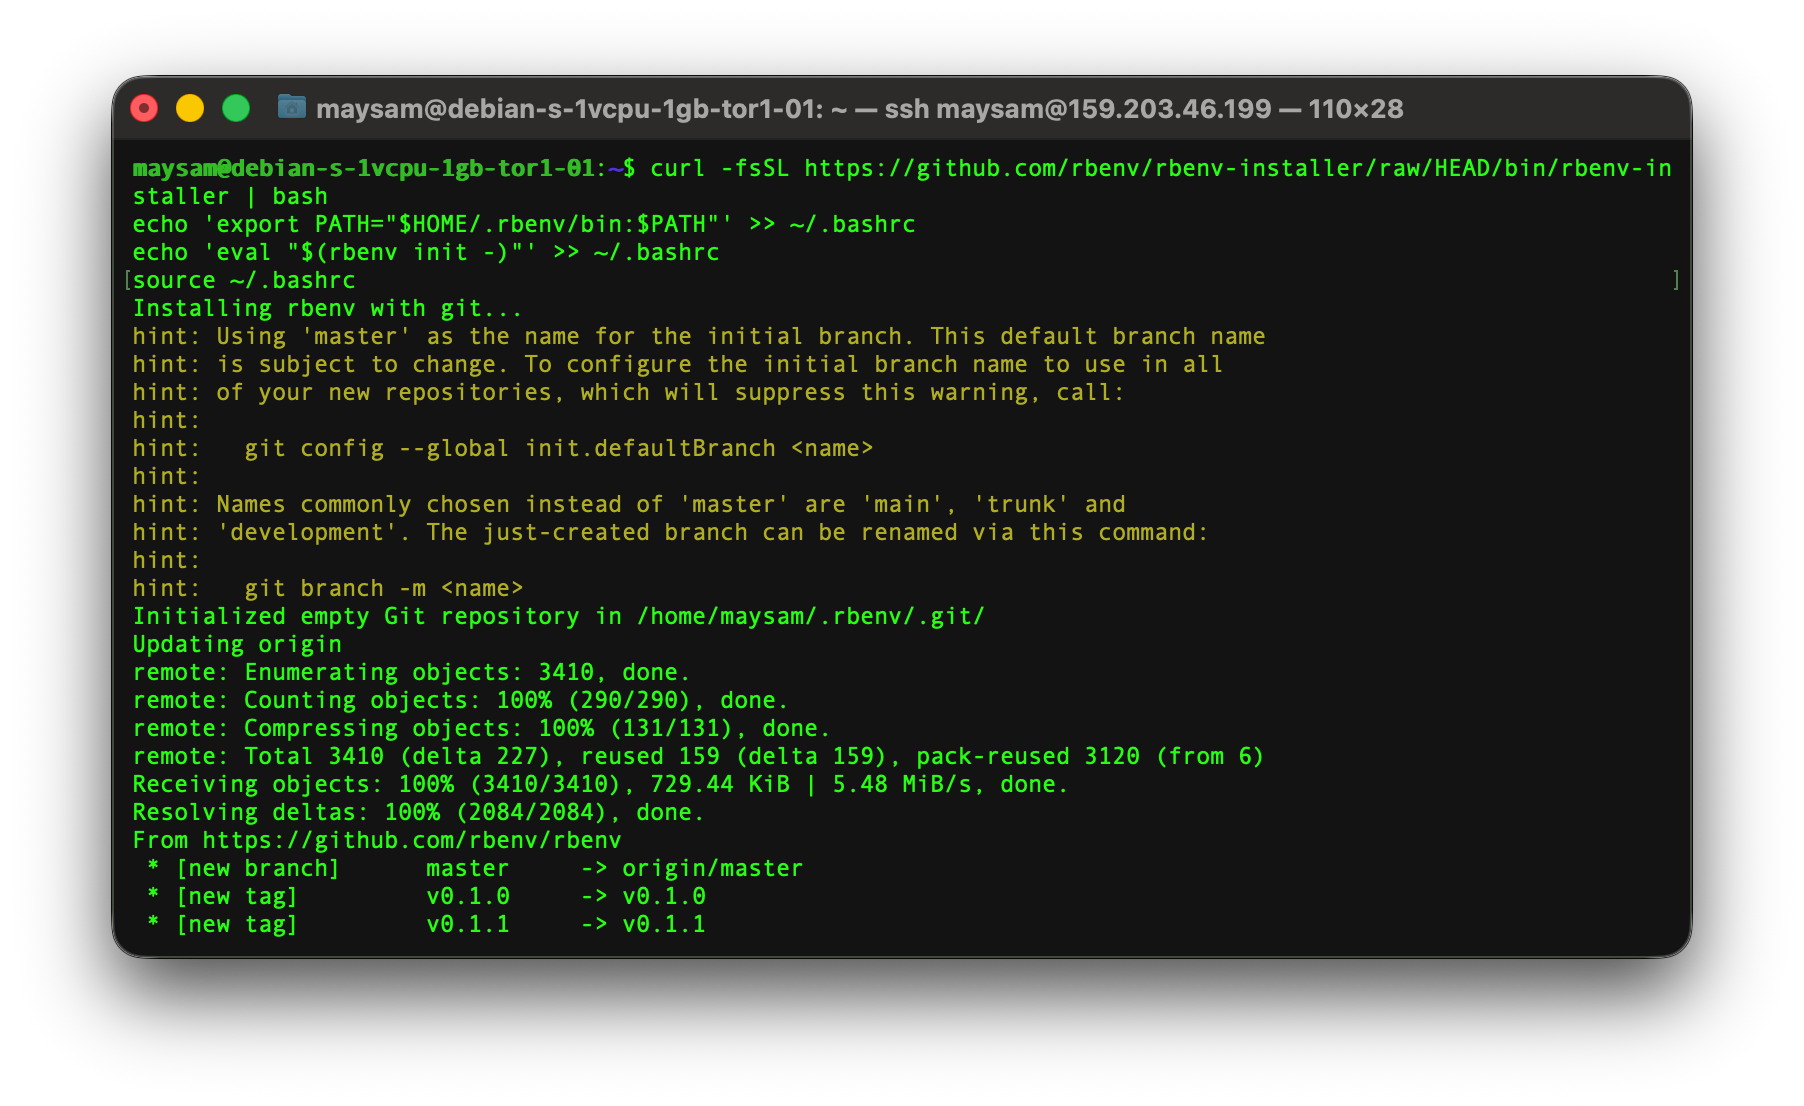Click 'Resolving deltas: 100% (2084/2084)' line
The height and width of the screenshot is (1106, 1804).
419,812
